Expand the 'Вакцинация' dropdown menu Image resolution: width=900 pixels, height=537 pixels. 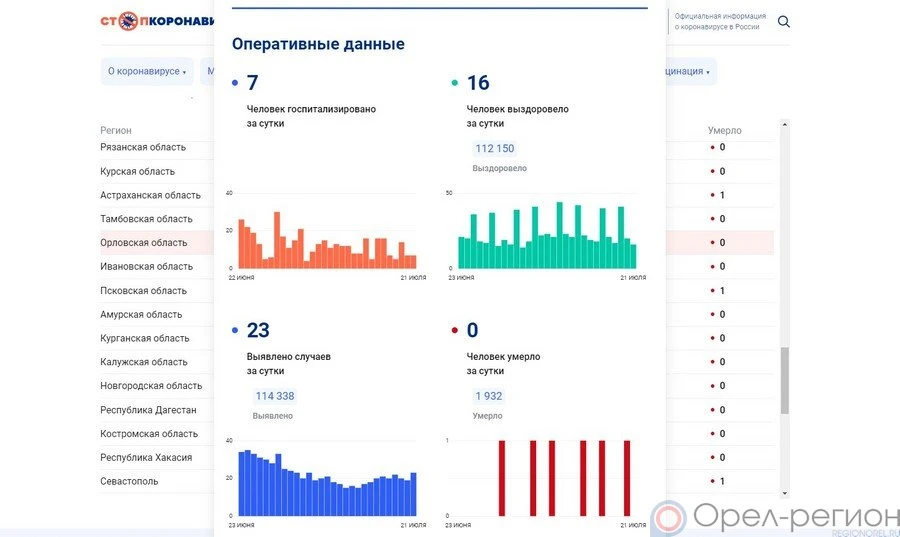coord(682,72)
